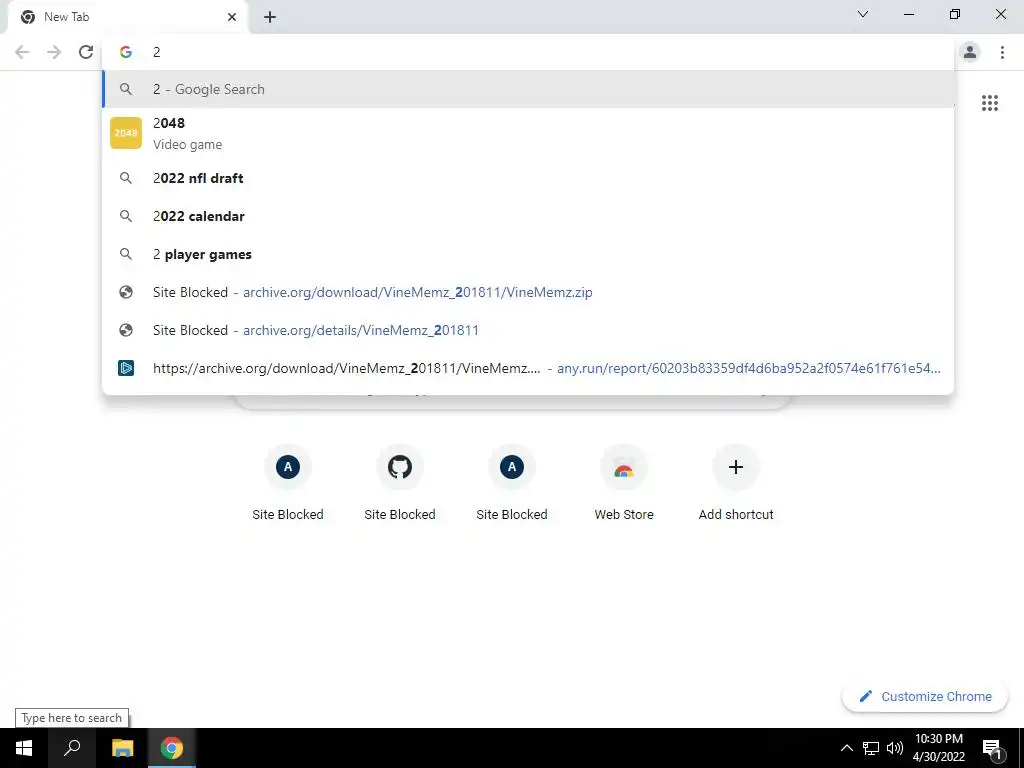Click the 2048 game yellow thumbnail icon

pyautogui.click(x=126, y=133)
